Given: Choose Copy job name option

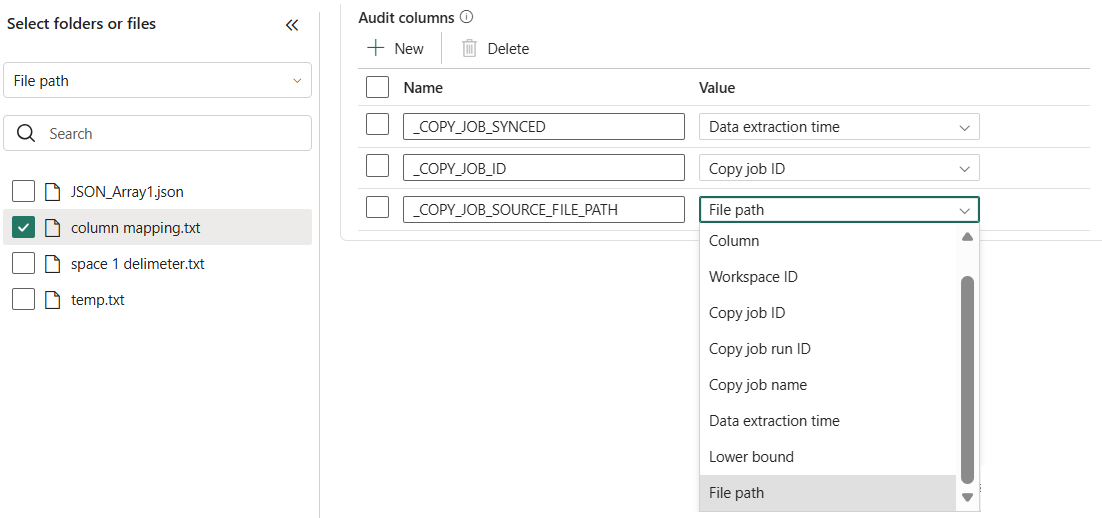Looking at the screenshot, I should click(828, 384).
